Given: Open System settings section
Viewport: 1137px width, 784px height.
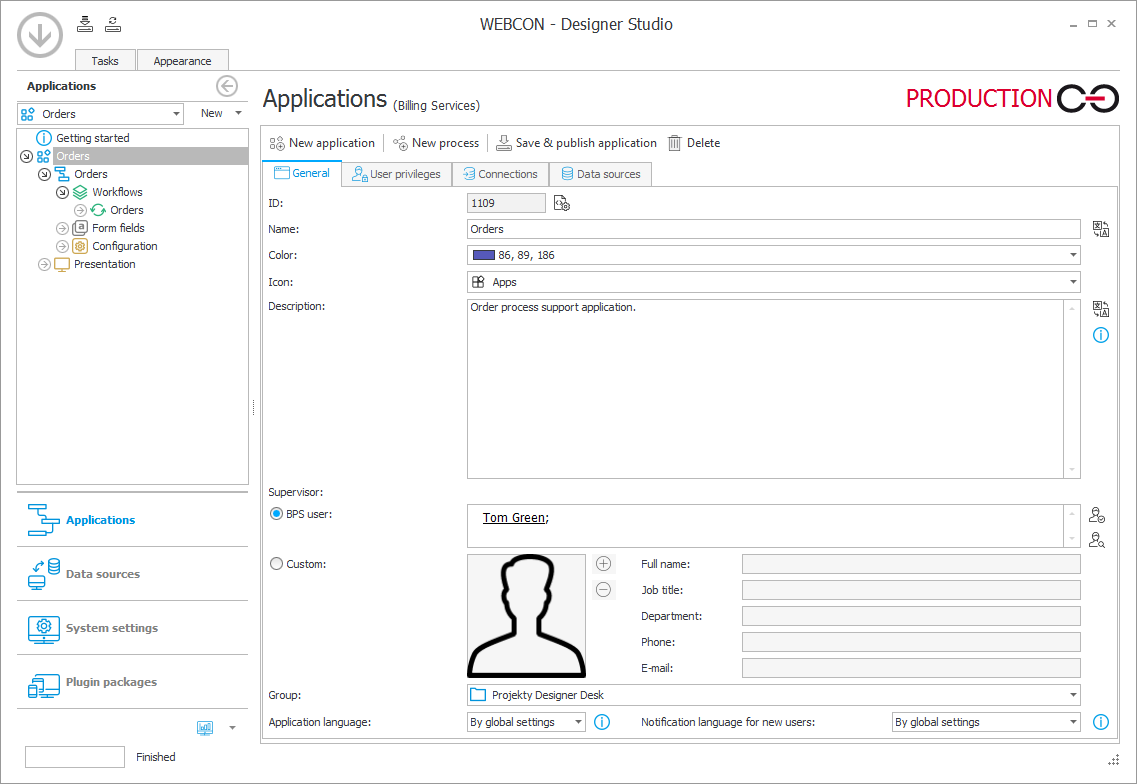Looking at the screenshot, I should (132, 628).
